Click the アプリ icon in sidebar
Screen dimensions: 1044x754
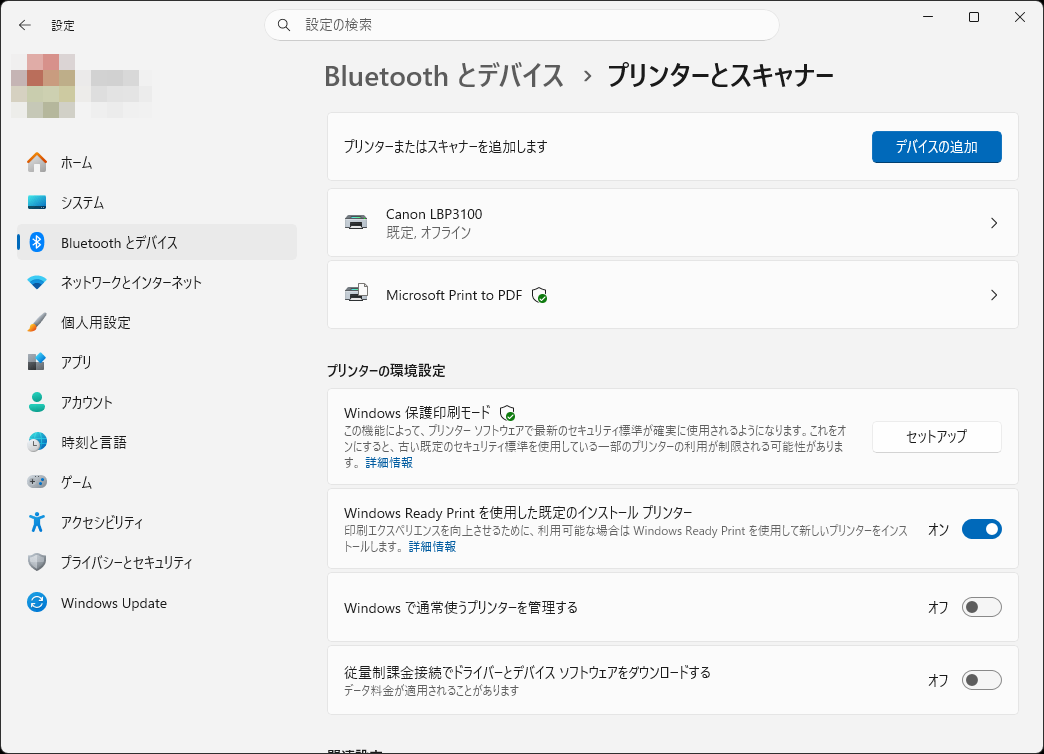tap(37, 362)
